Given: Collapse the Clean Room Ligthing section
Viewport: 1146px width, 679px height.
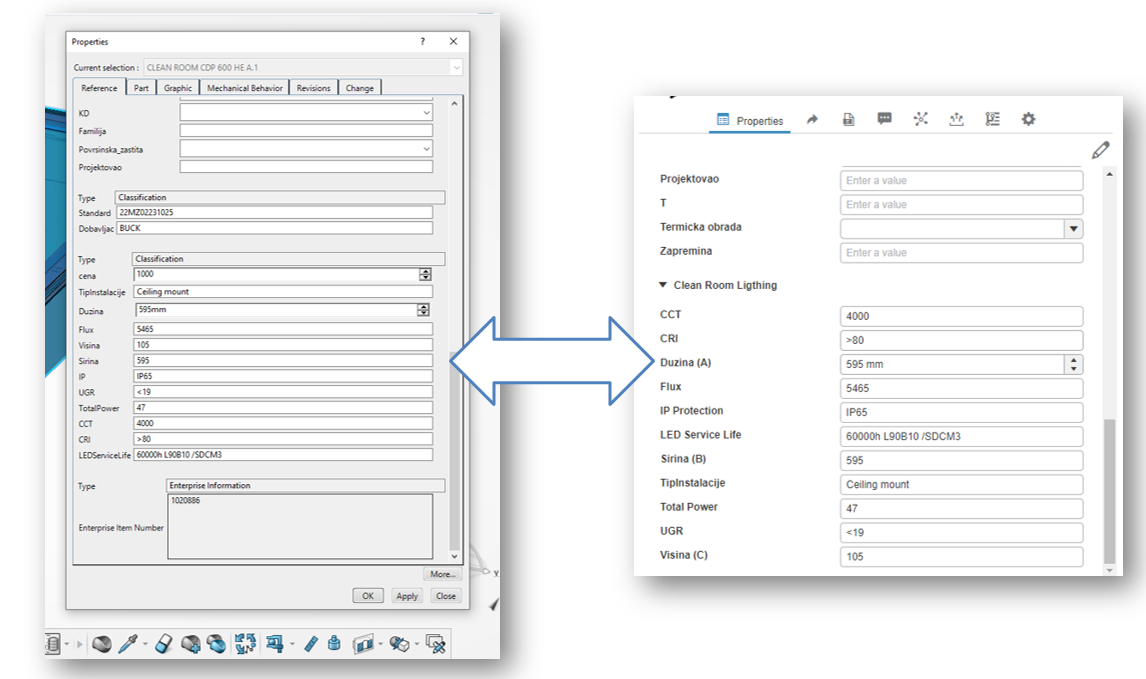Looking at the screenshot, I should [663, 285].
